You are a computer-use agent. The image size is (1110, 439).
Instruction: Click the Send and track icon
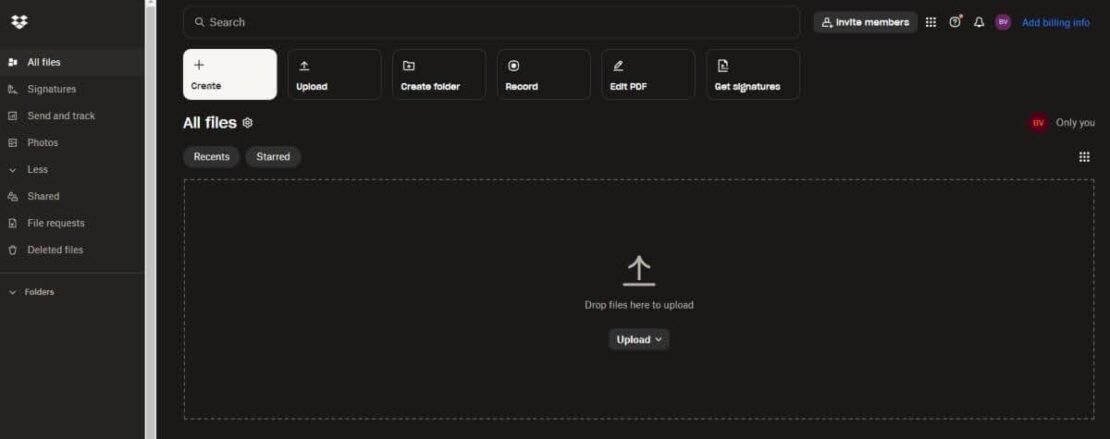tap(12, 116)
